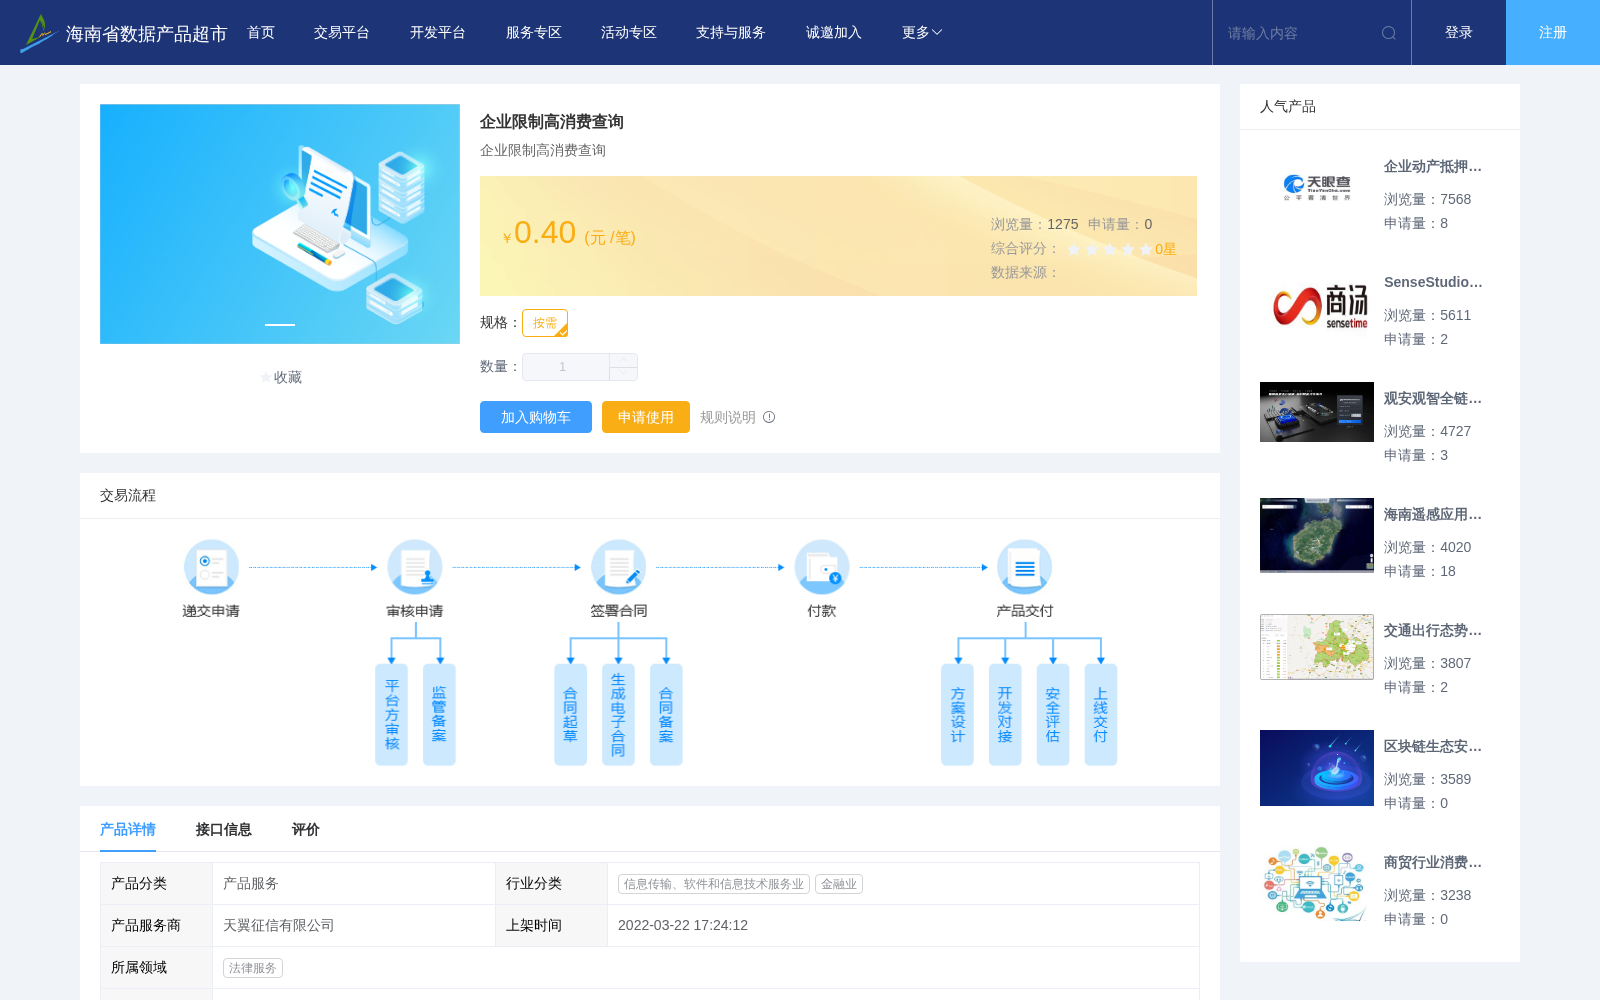This screenshot has height=1000, width=1600.
Task: Open the 服务专区 menu item
Action: 534,33
